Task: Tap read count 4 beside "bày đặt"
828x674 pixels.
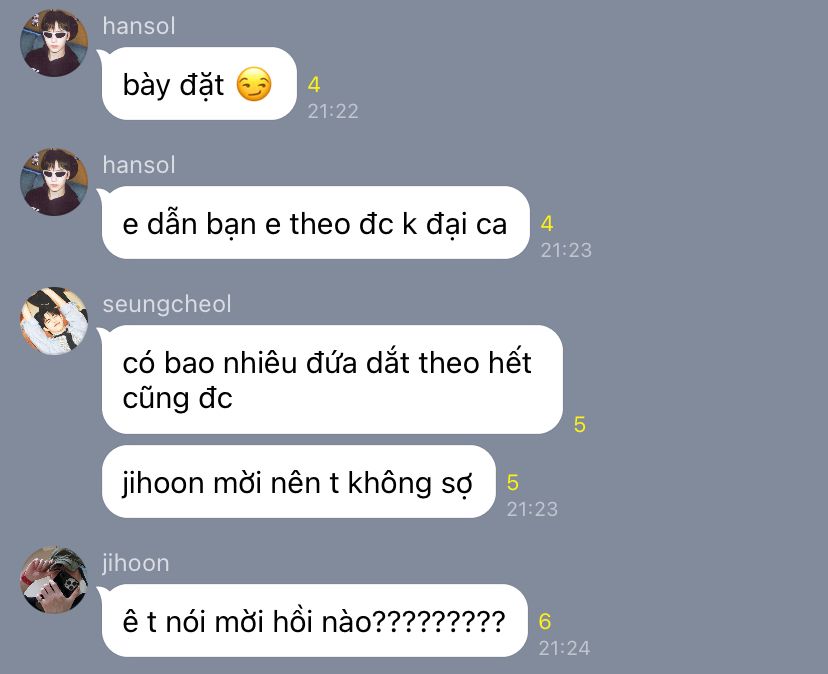Action: 314,85
